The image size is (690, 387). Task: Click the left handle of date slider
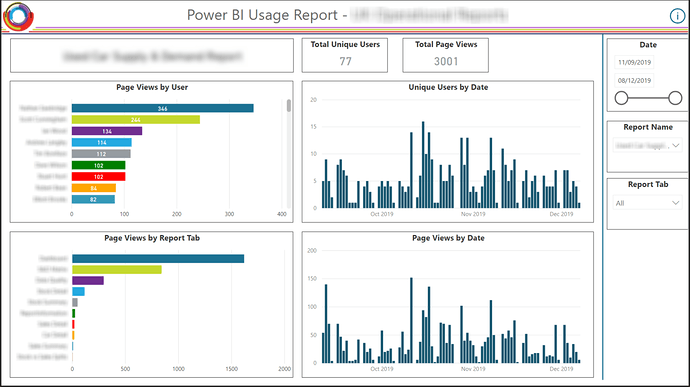621,98
